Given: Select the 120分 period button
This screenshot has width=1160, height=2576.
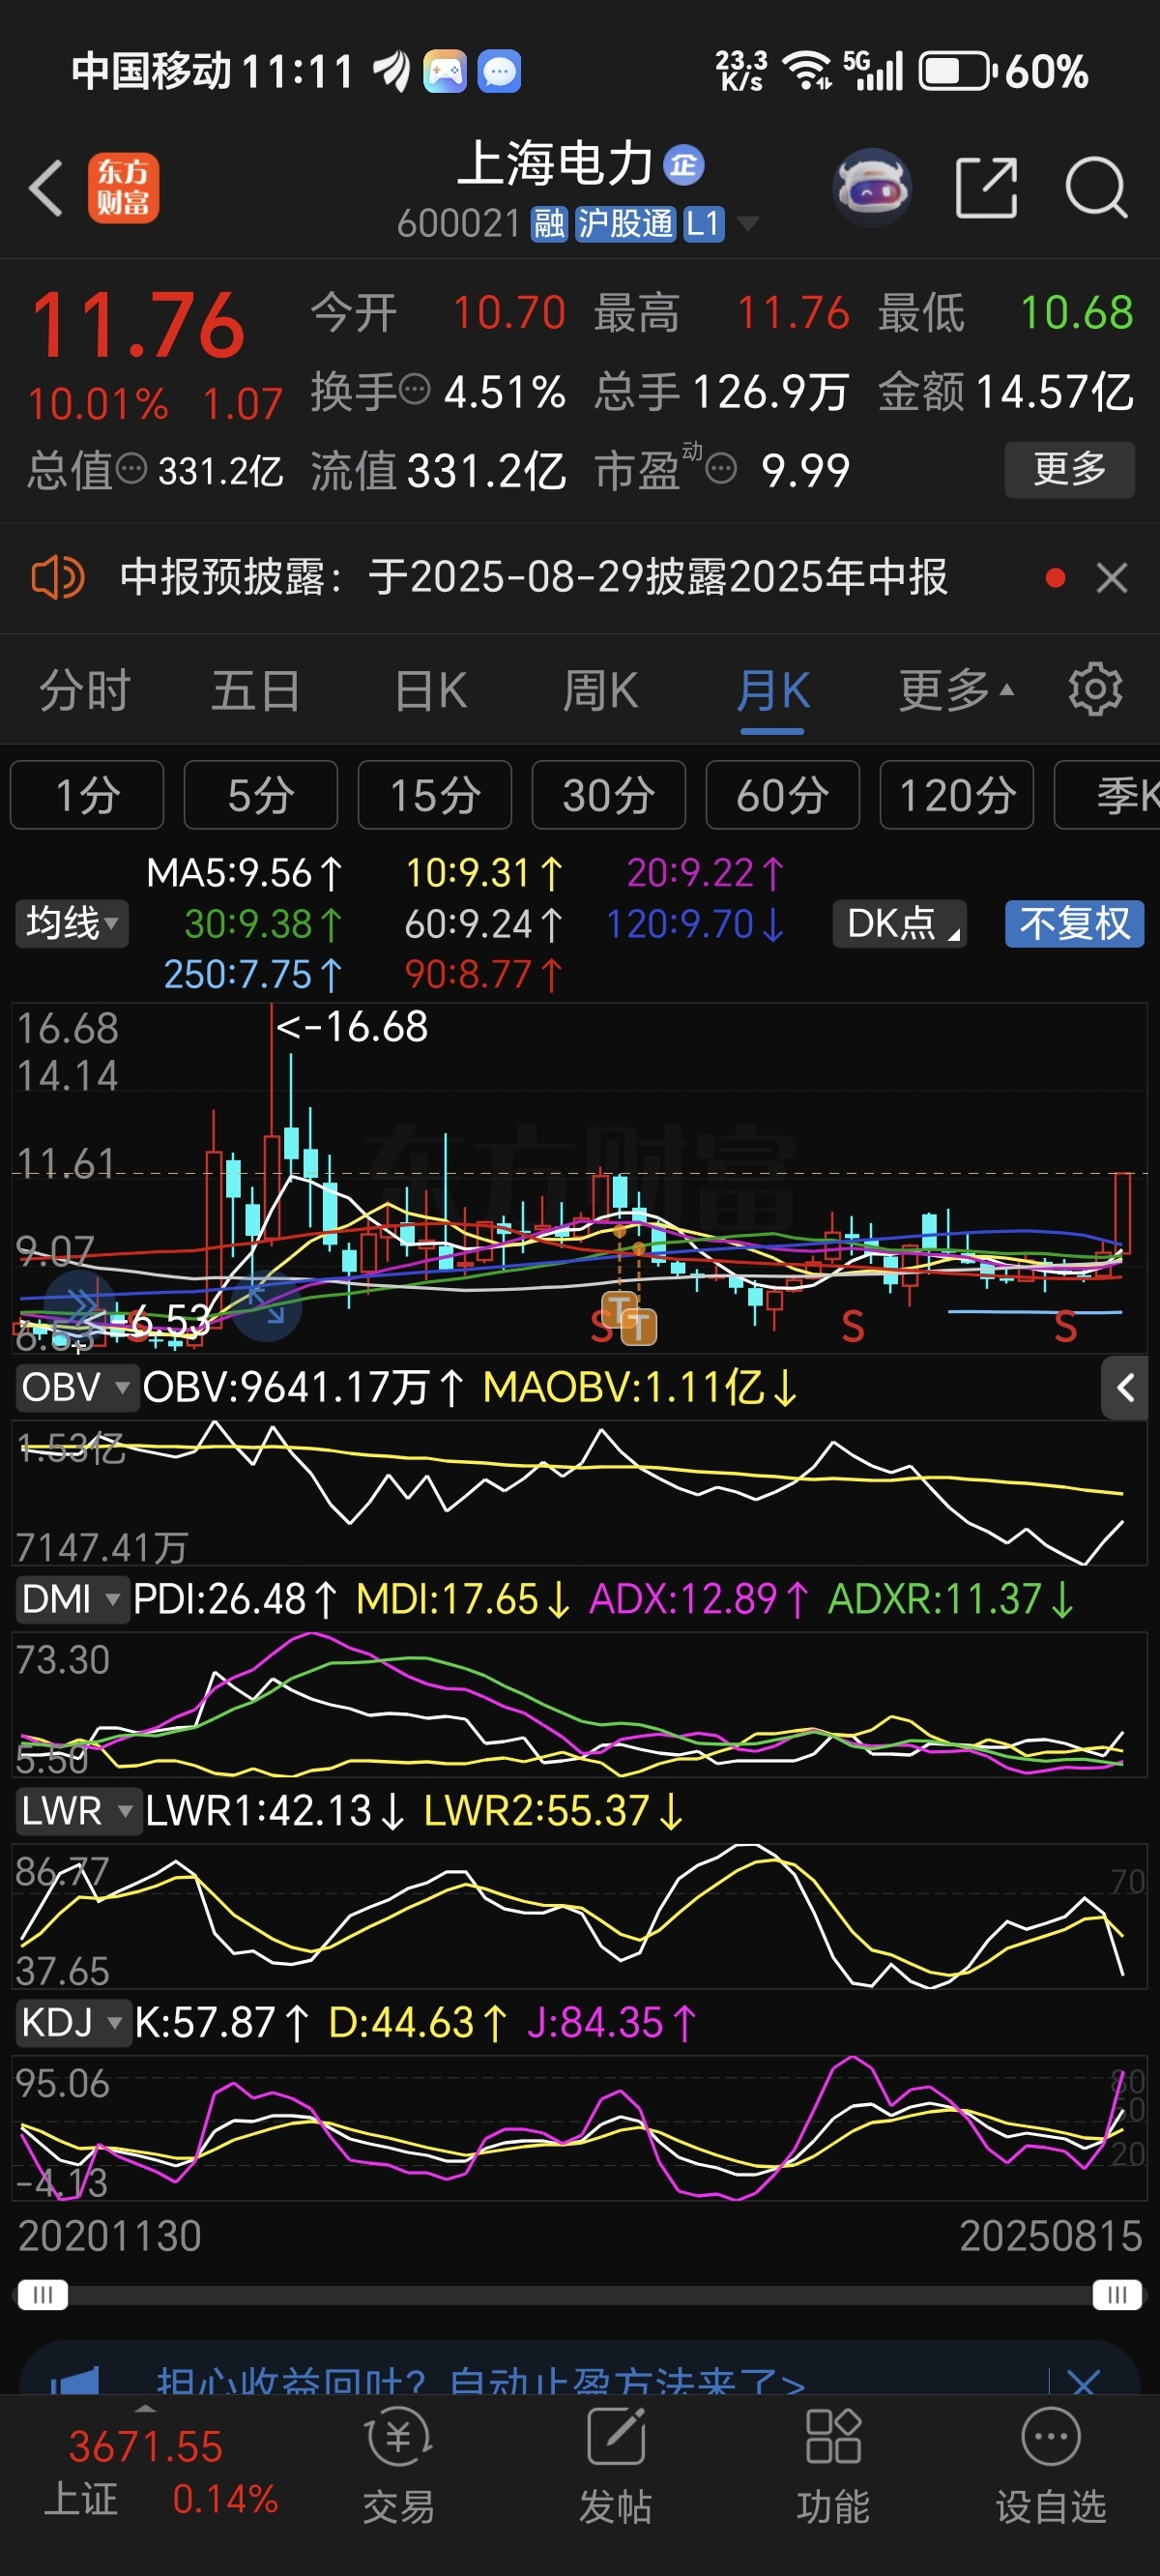Looking at the screenshot, I should (957, 795).
